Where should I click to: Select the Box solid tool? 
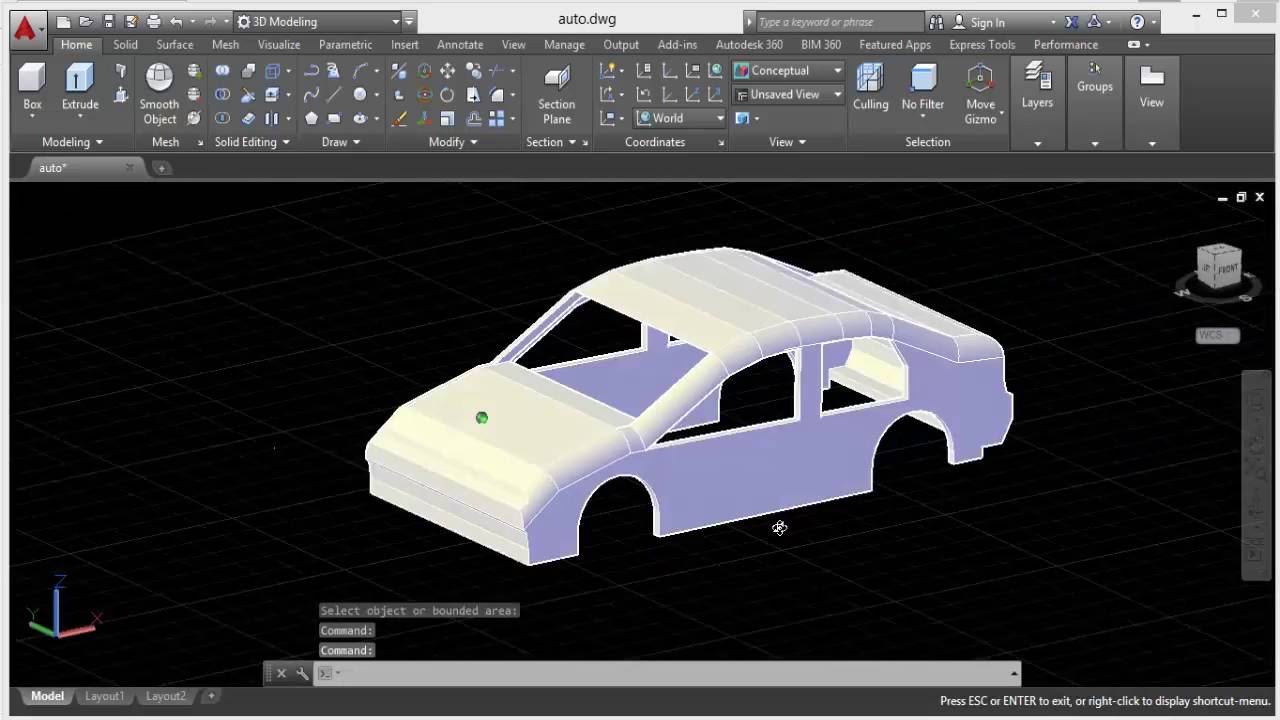click(32, 87)
